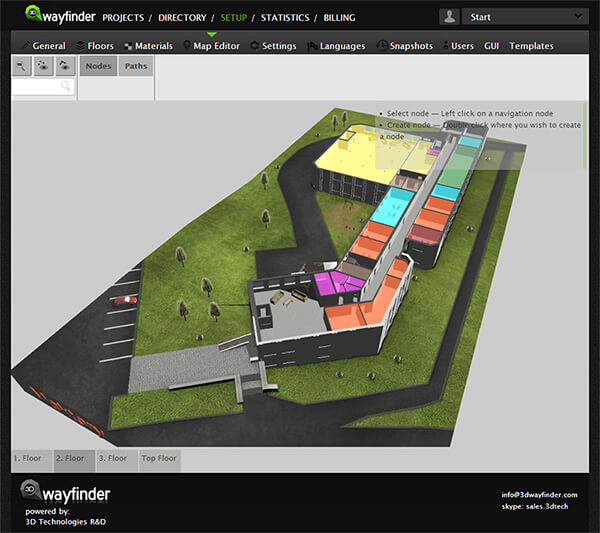Select the Nodes mode button
600x533 pixels.
point(98,66)
